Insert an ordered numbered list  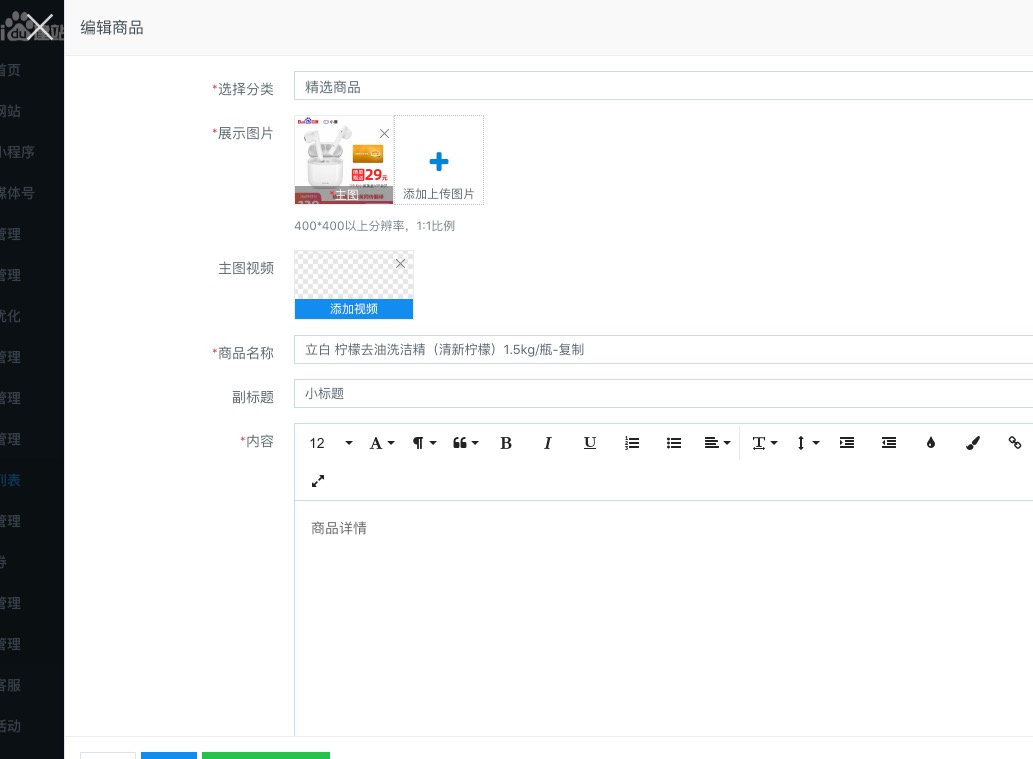point(632,443)
